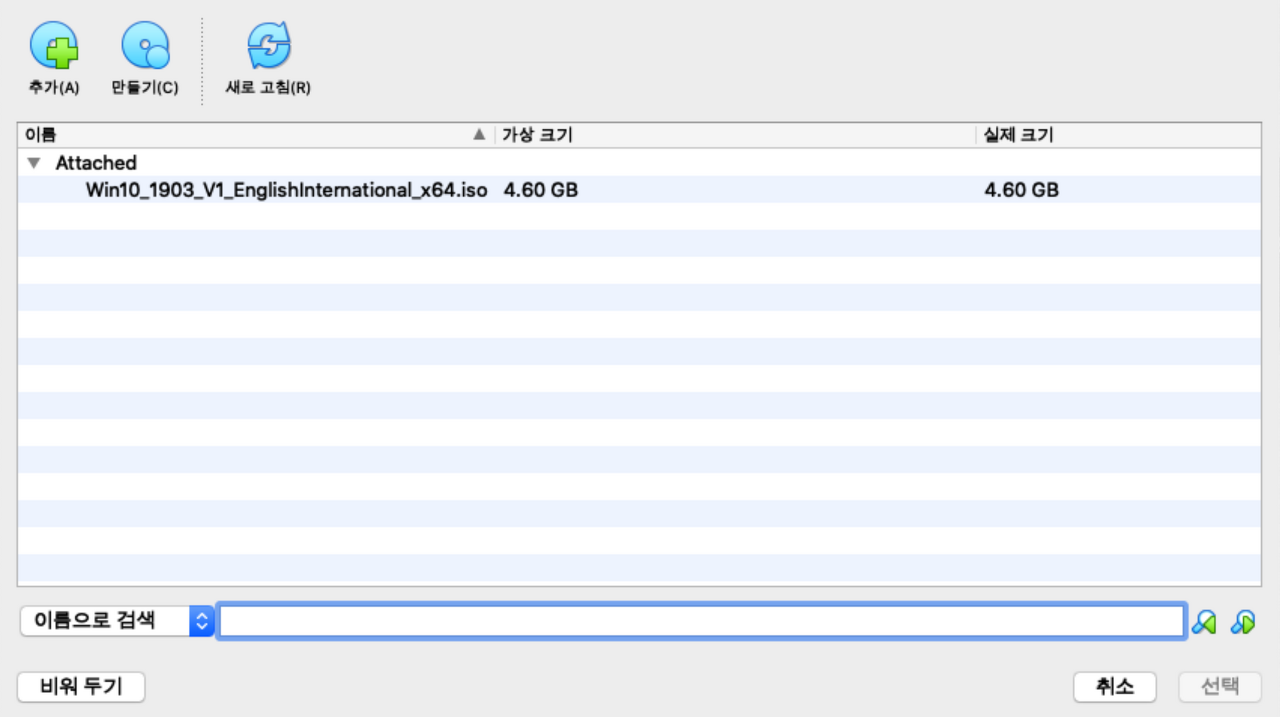The height and width of the screenshot is (717, 1280).
Task: Click the 비워 두기 button
Action: 81,687
